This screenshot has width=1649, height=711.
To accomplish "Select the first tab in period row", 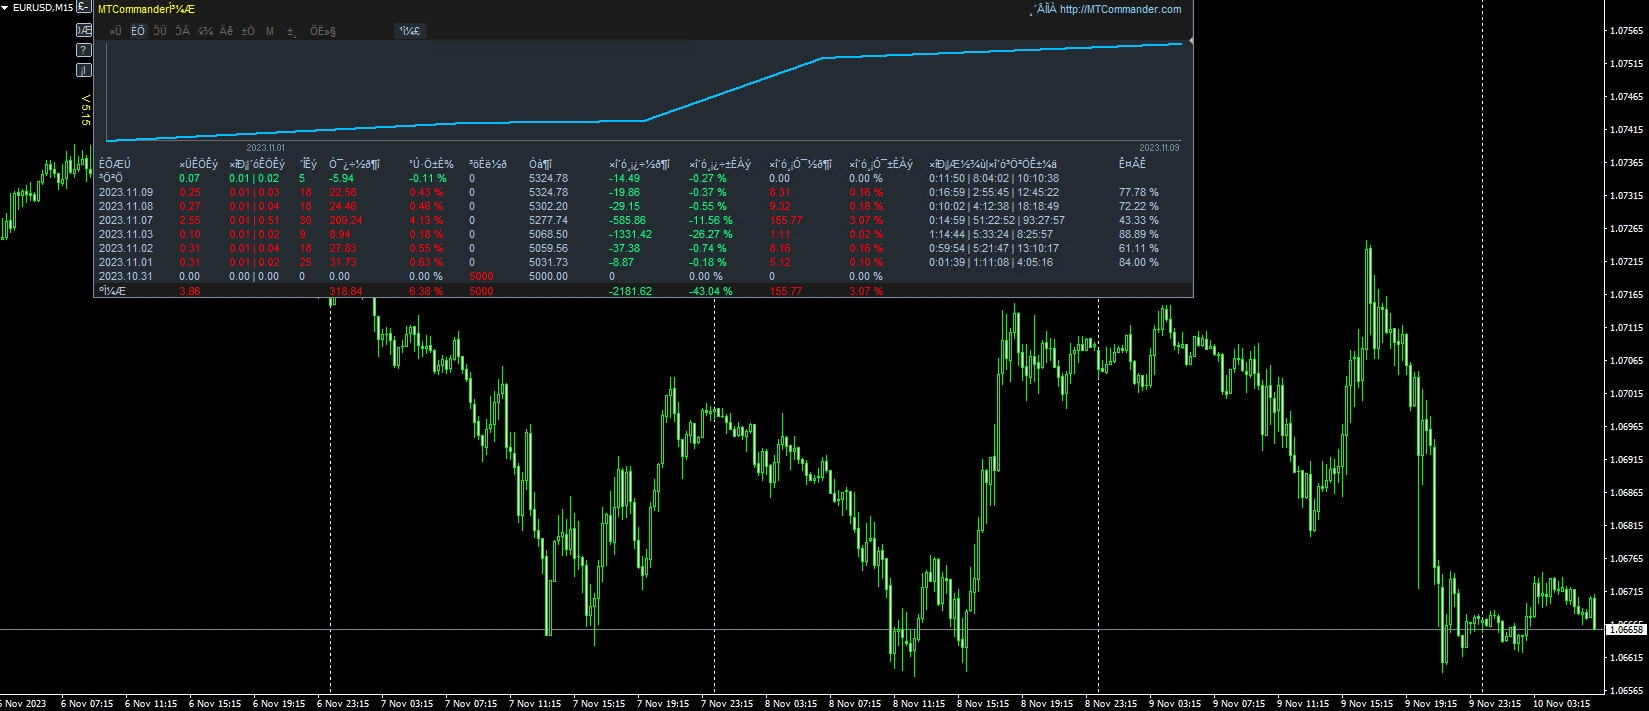I will 115,31.
